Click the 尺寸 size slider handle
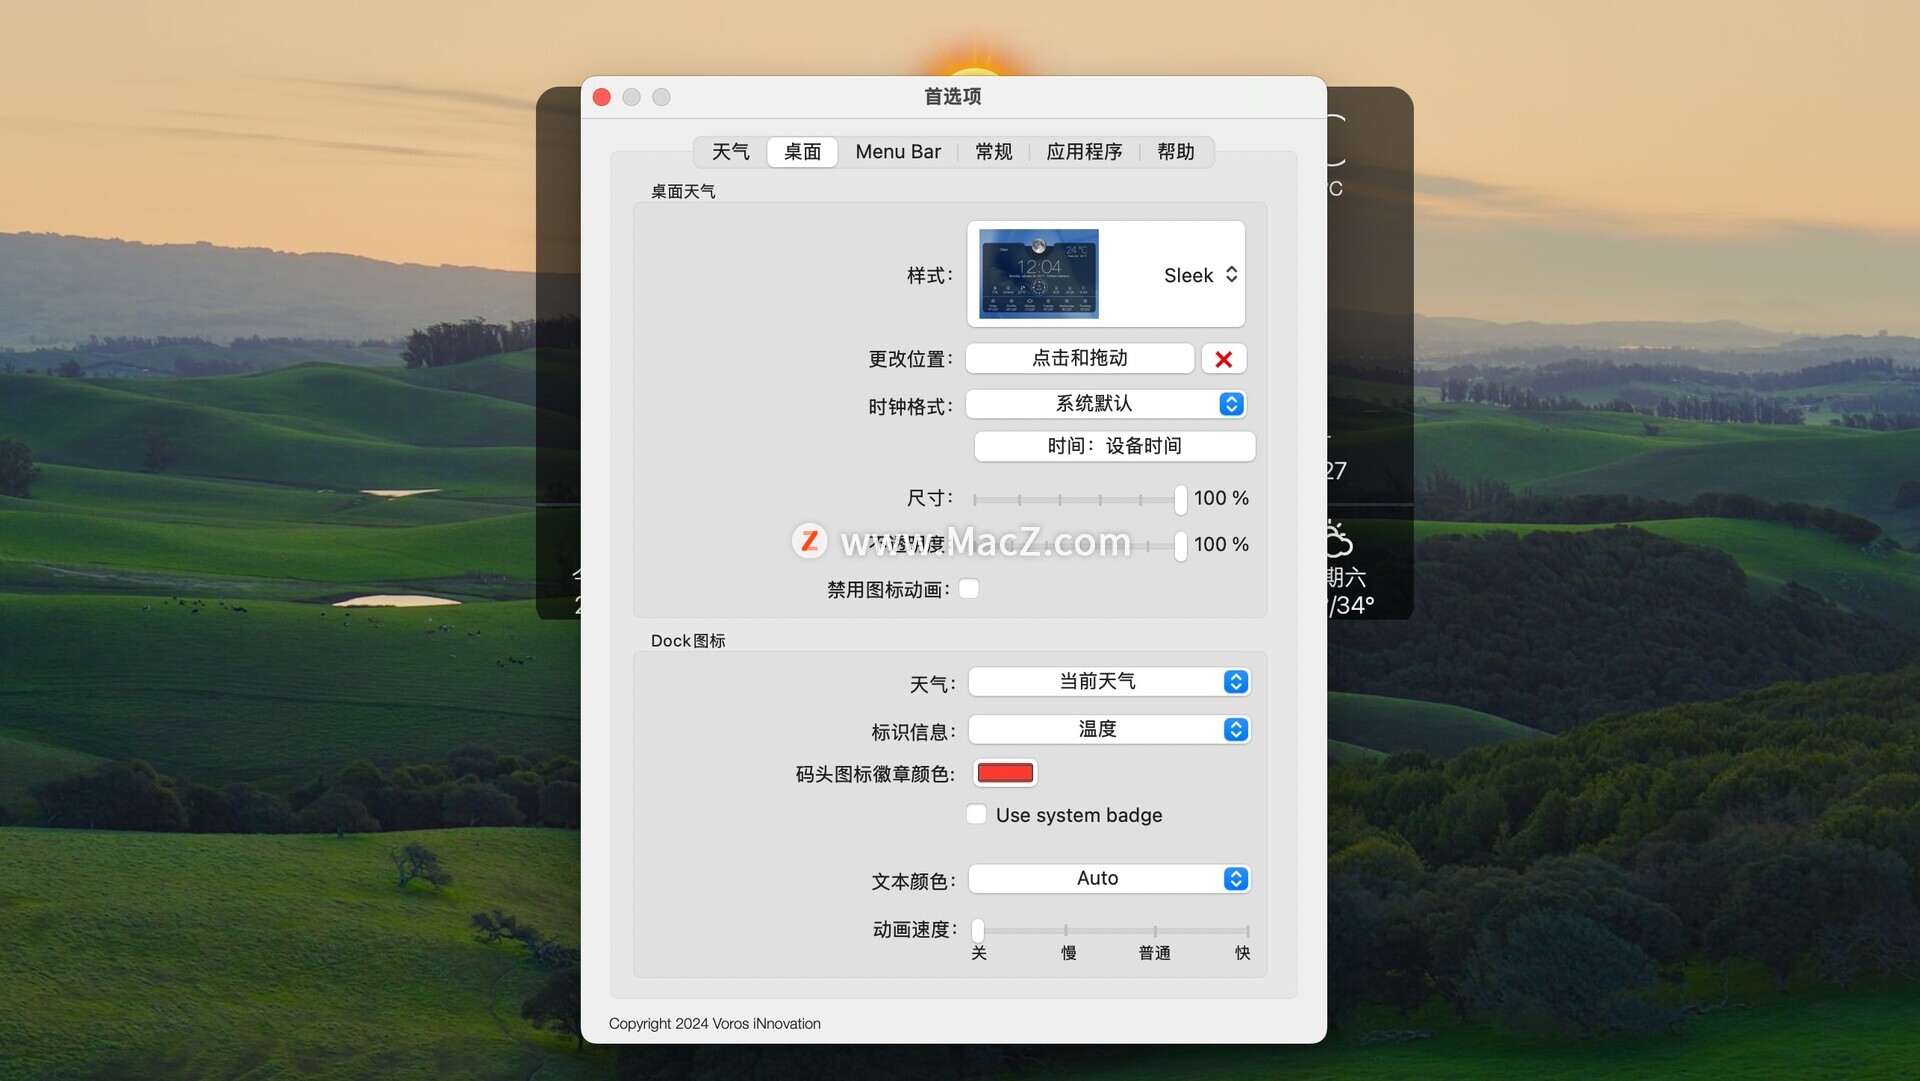Viewport: 1920px width, 1081px height. click(1180, 498)
